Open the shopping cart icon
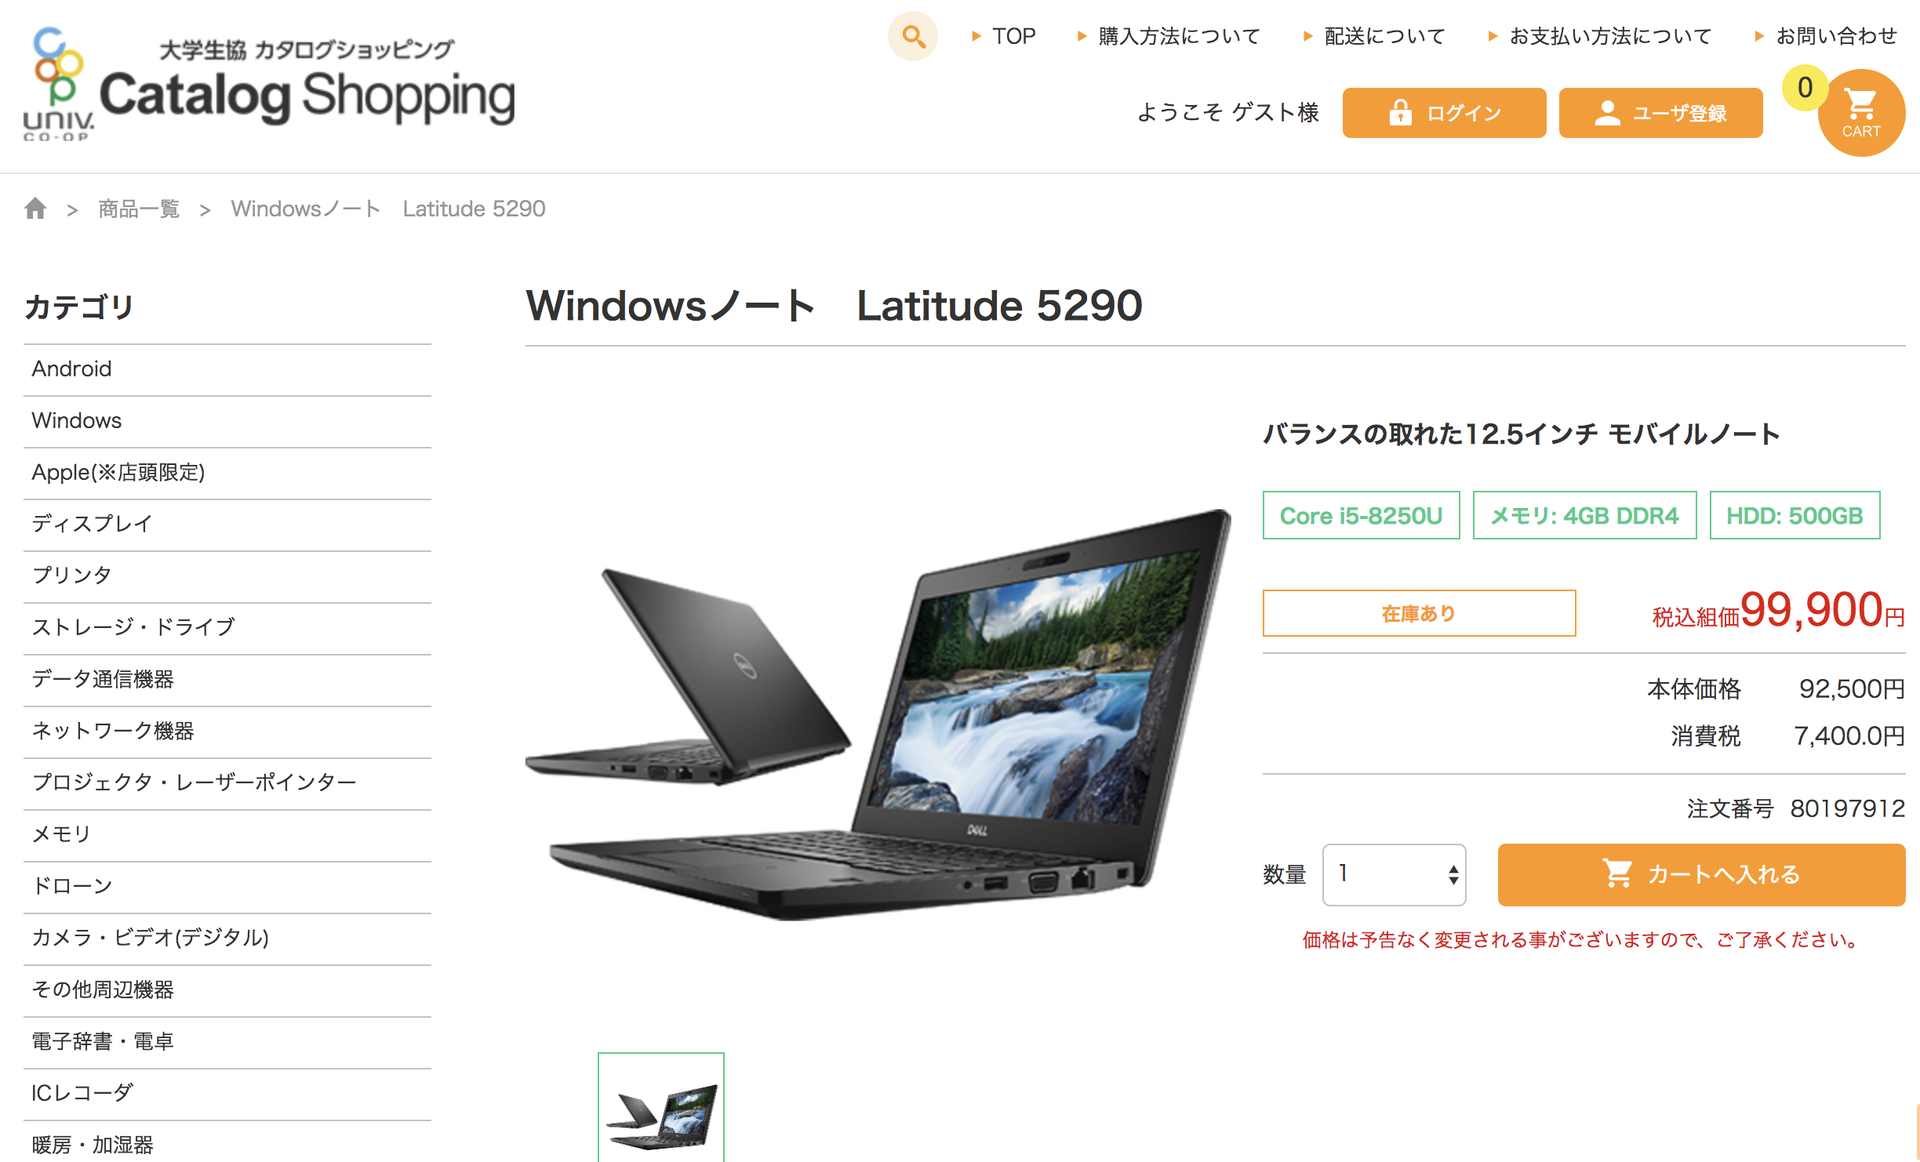The width and height of the screenshot is (1920, 1162). pyautogui.click(x=1861, y=113)
